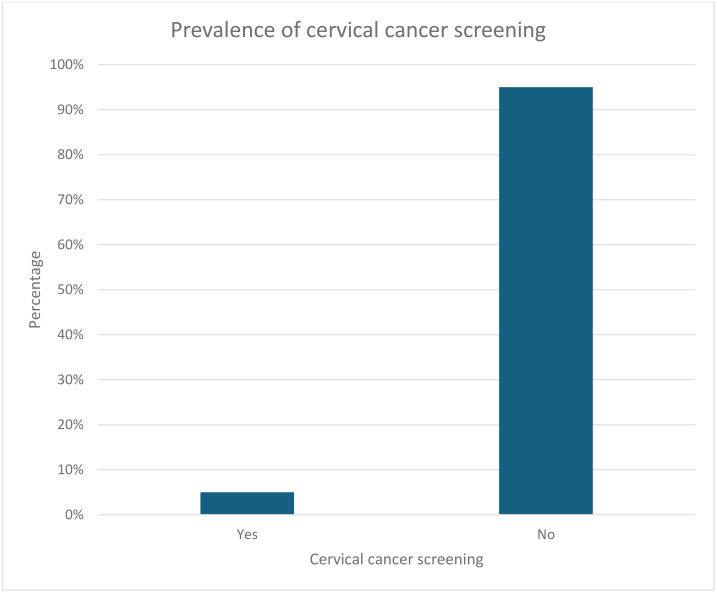Click the chart title 'Prevalence of cervical cancer screening'

tap(358, 31)
